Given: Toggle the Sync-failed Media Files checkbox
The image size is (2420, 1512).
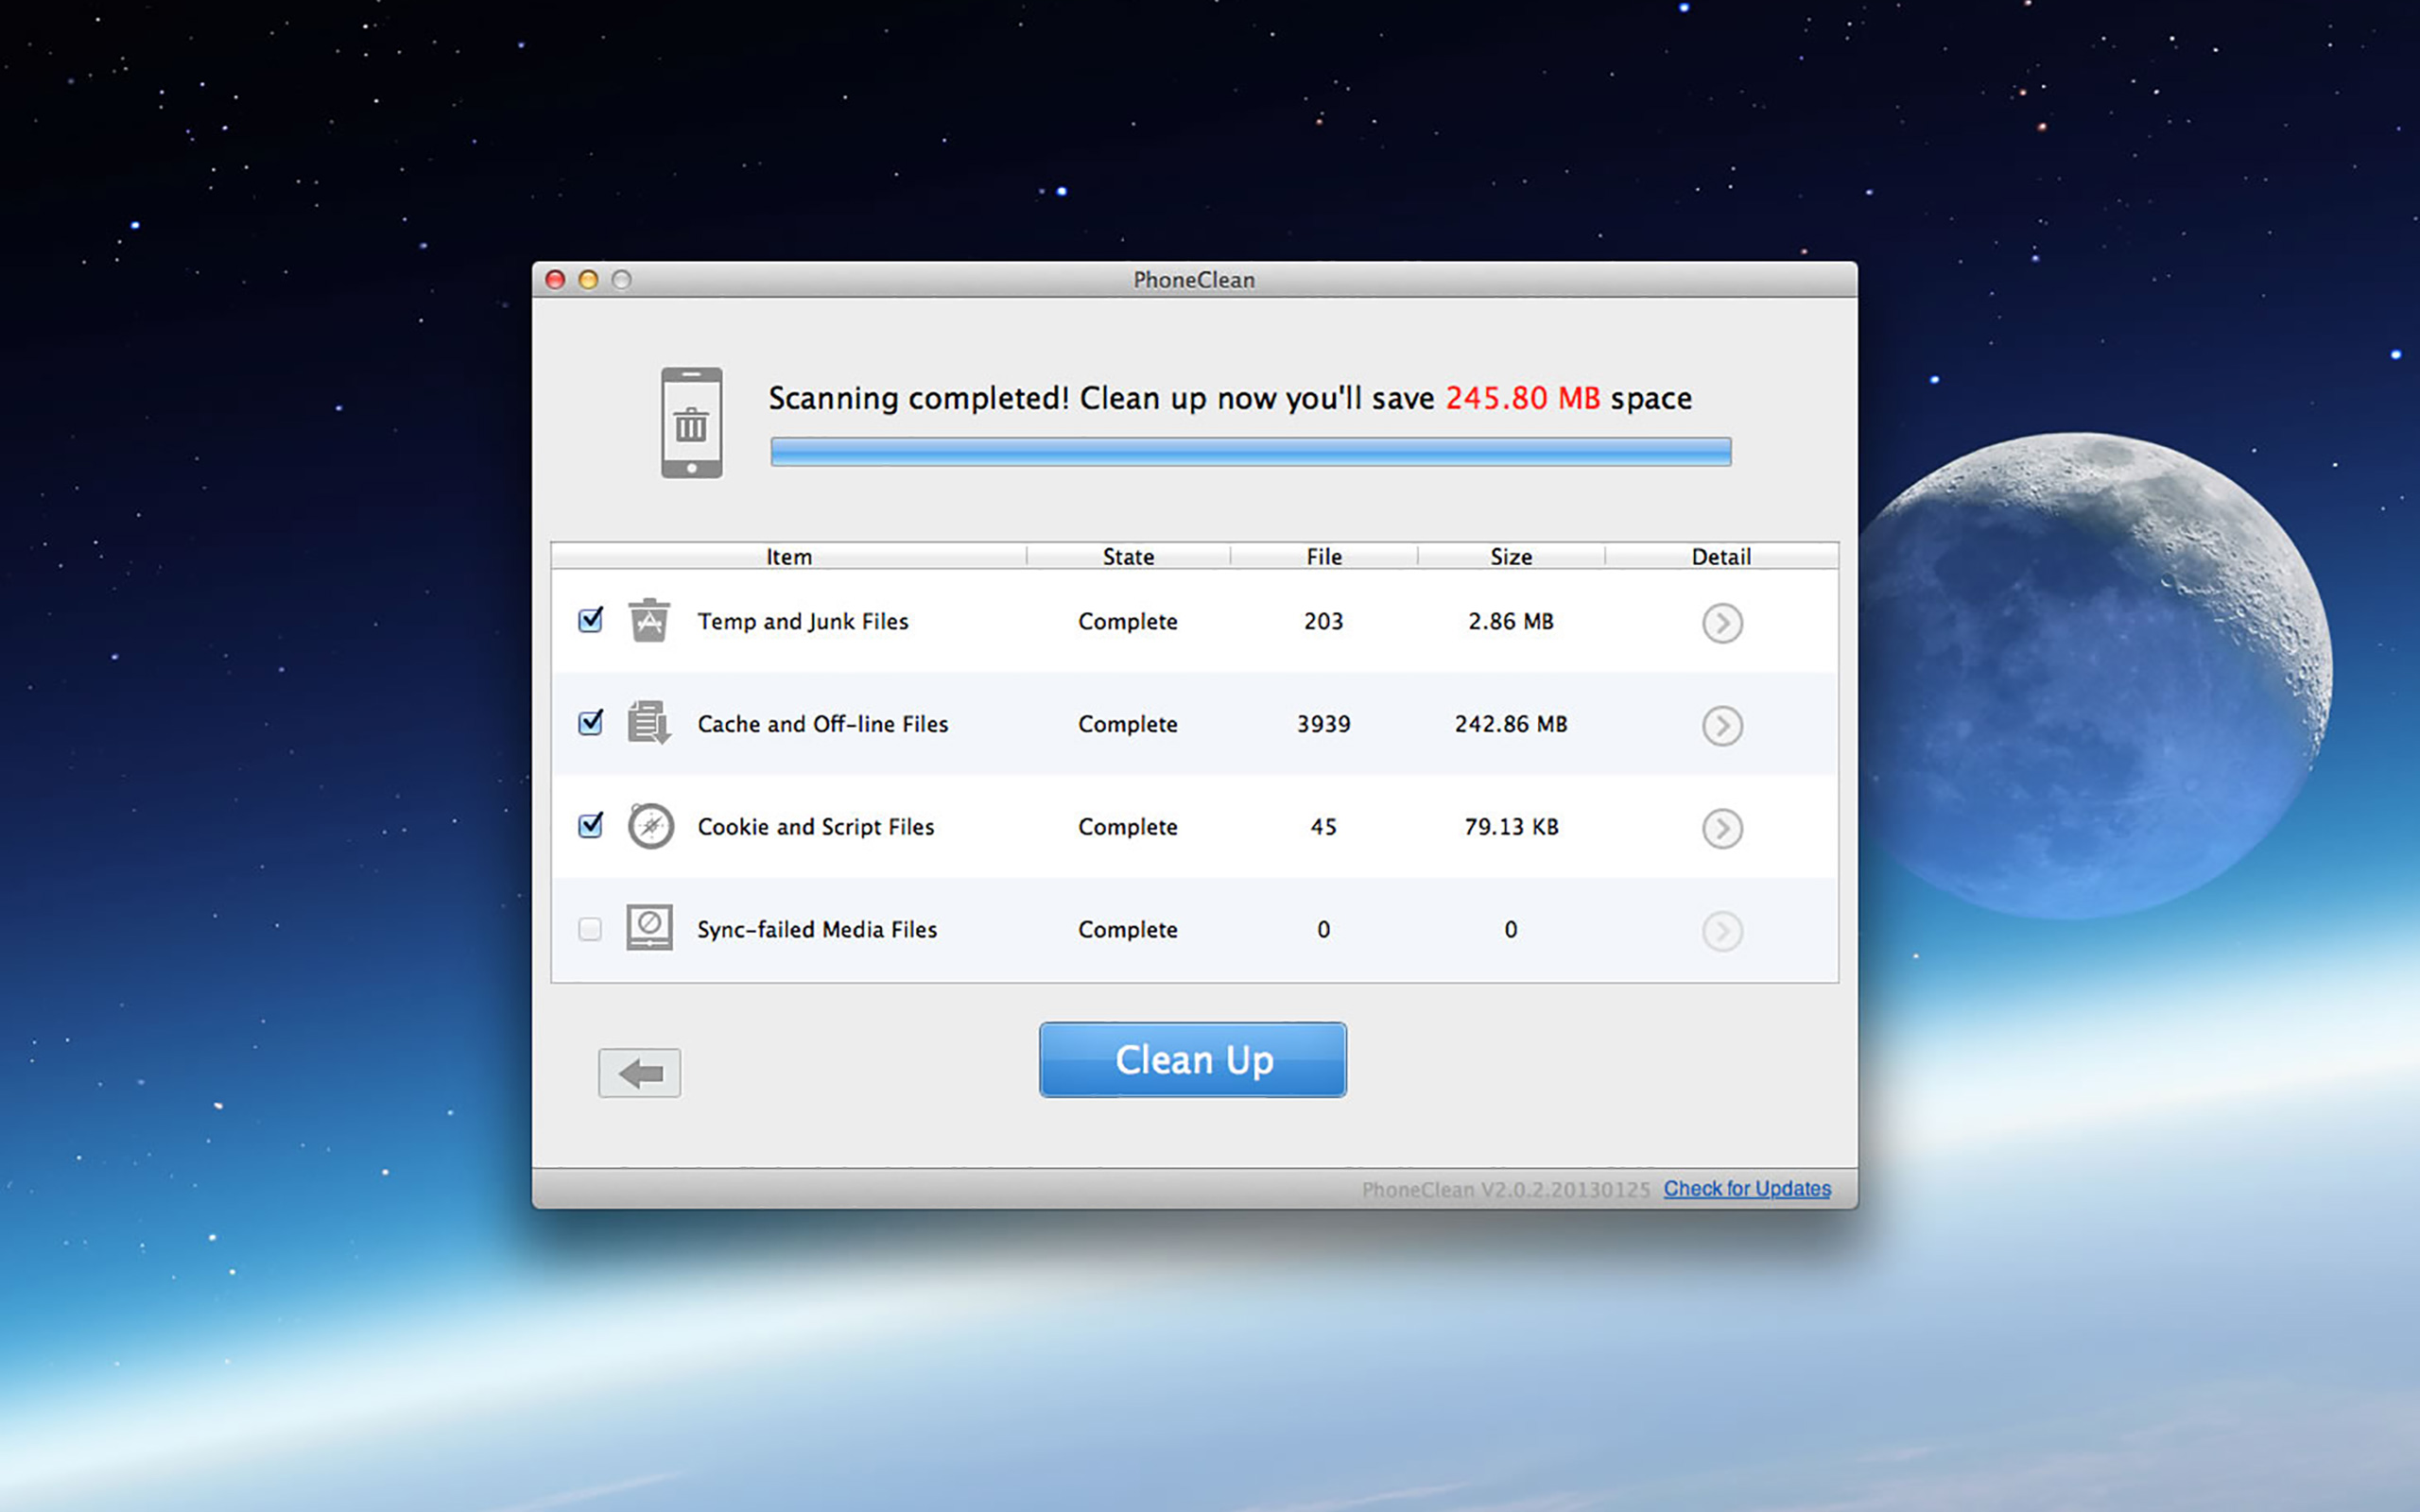Looking at the screenshot, I should 590,929.
